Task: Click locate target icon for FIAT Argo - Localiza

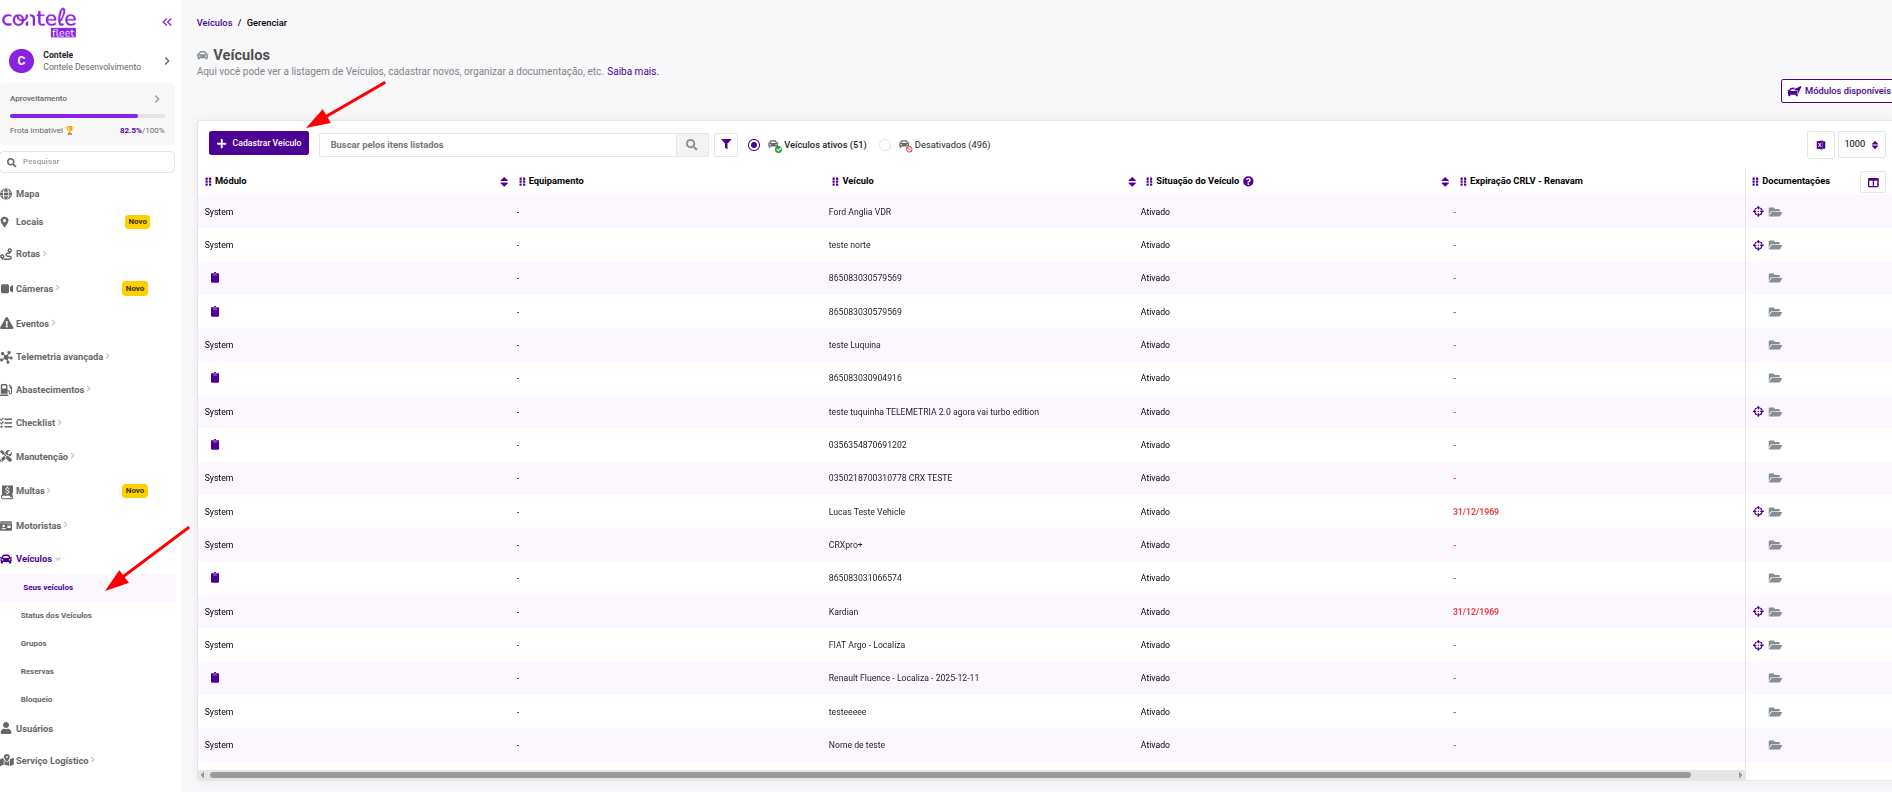Action: pyautogui.click(x=1758, y=645)
